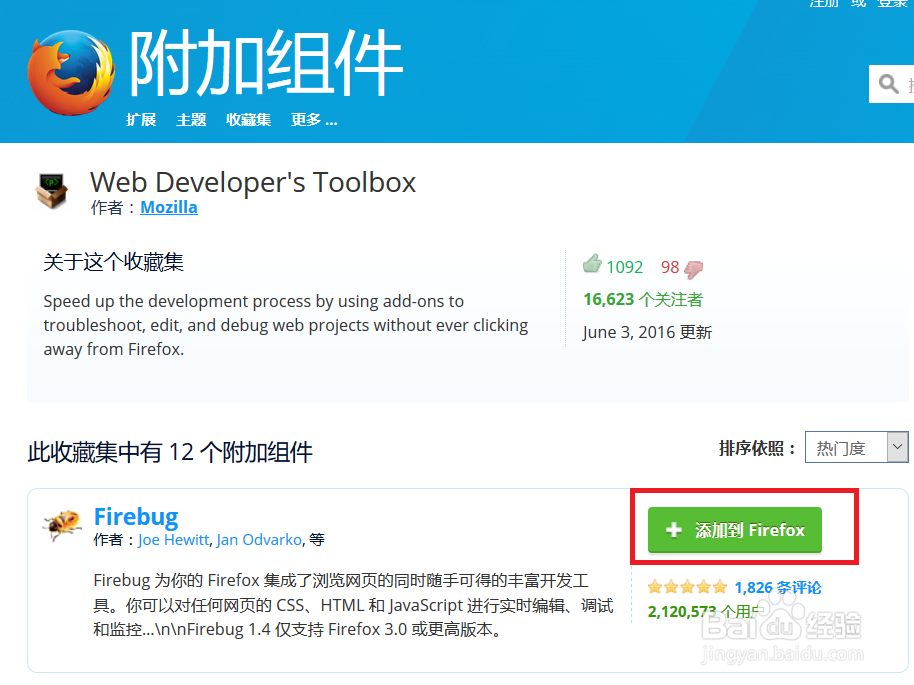Open author link Jan Odvarko

(259, 540)
